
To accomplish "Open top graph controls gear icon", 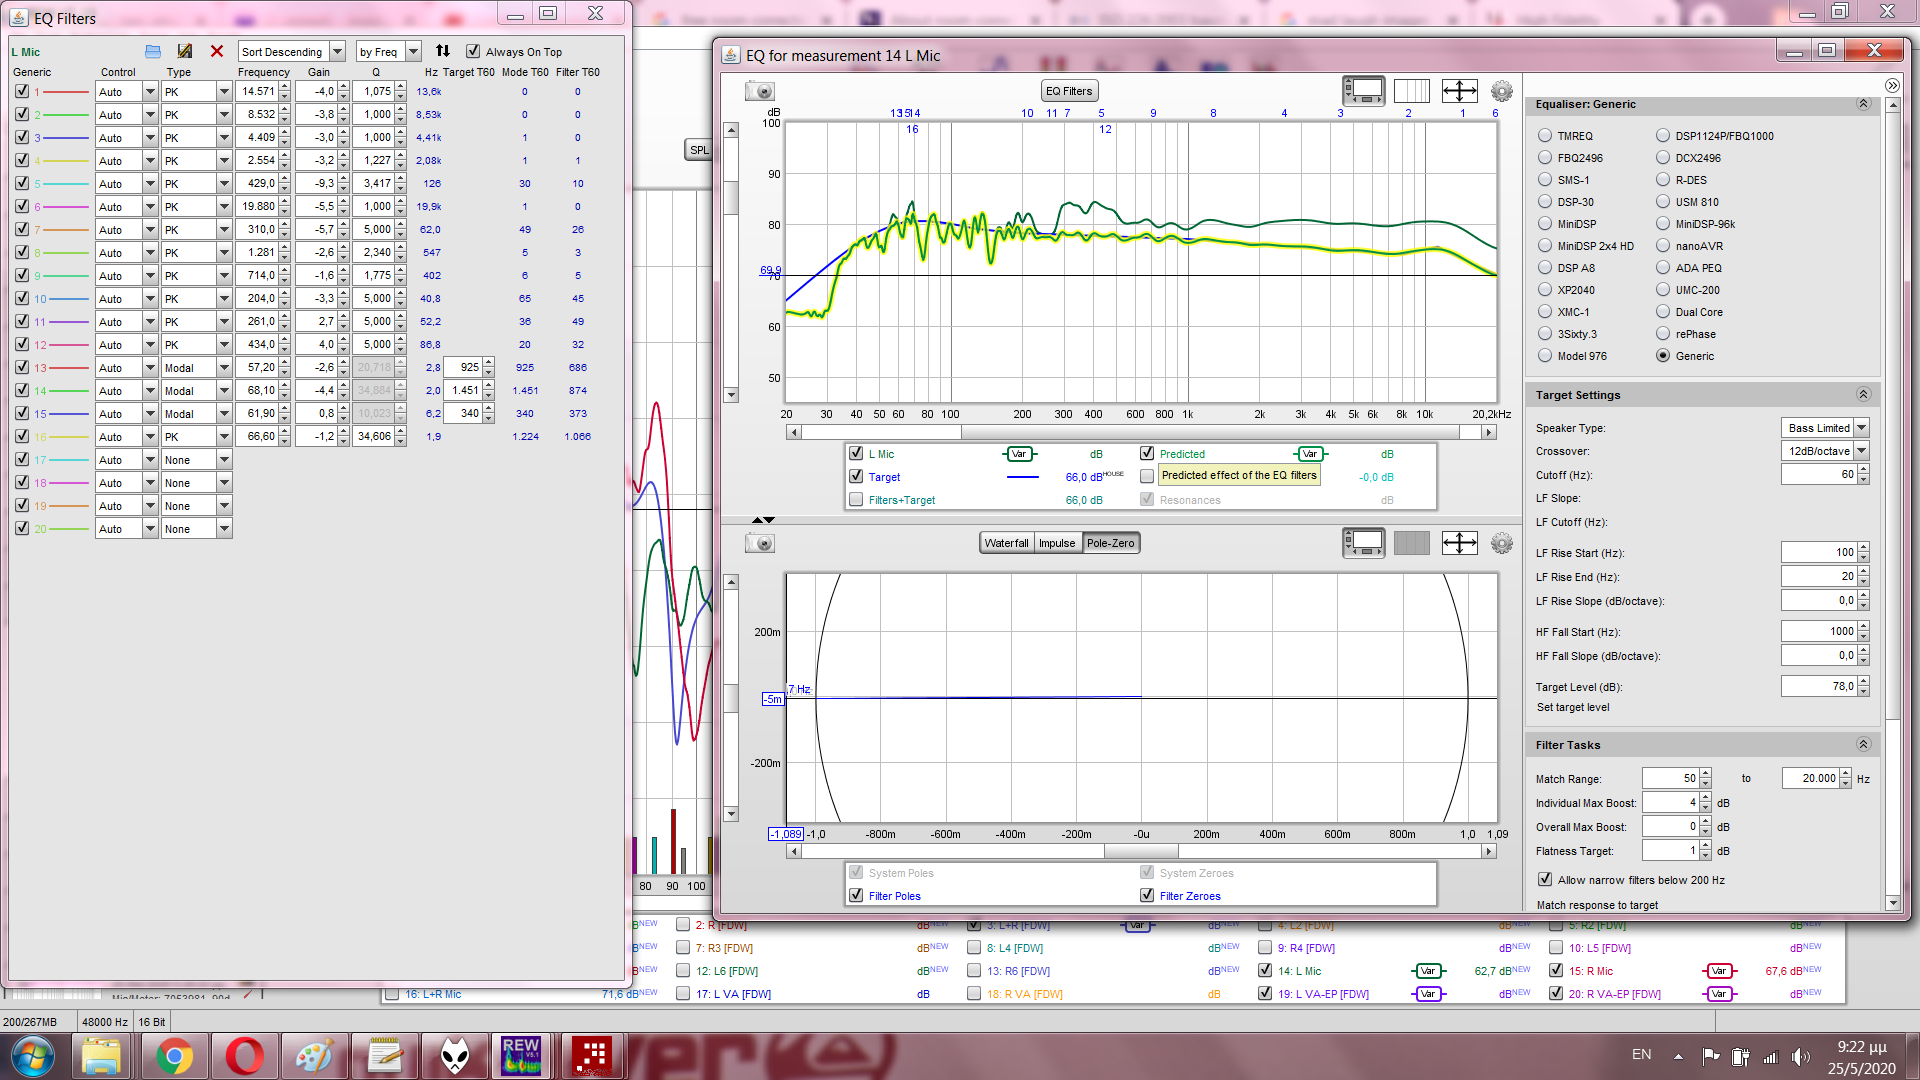I will pyautogui.click(x=1501, y=91).
